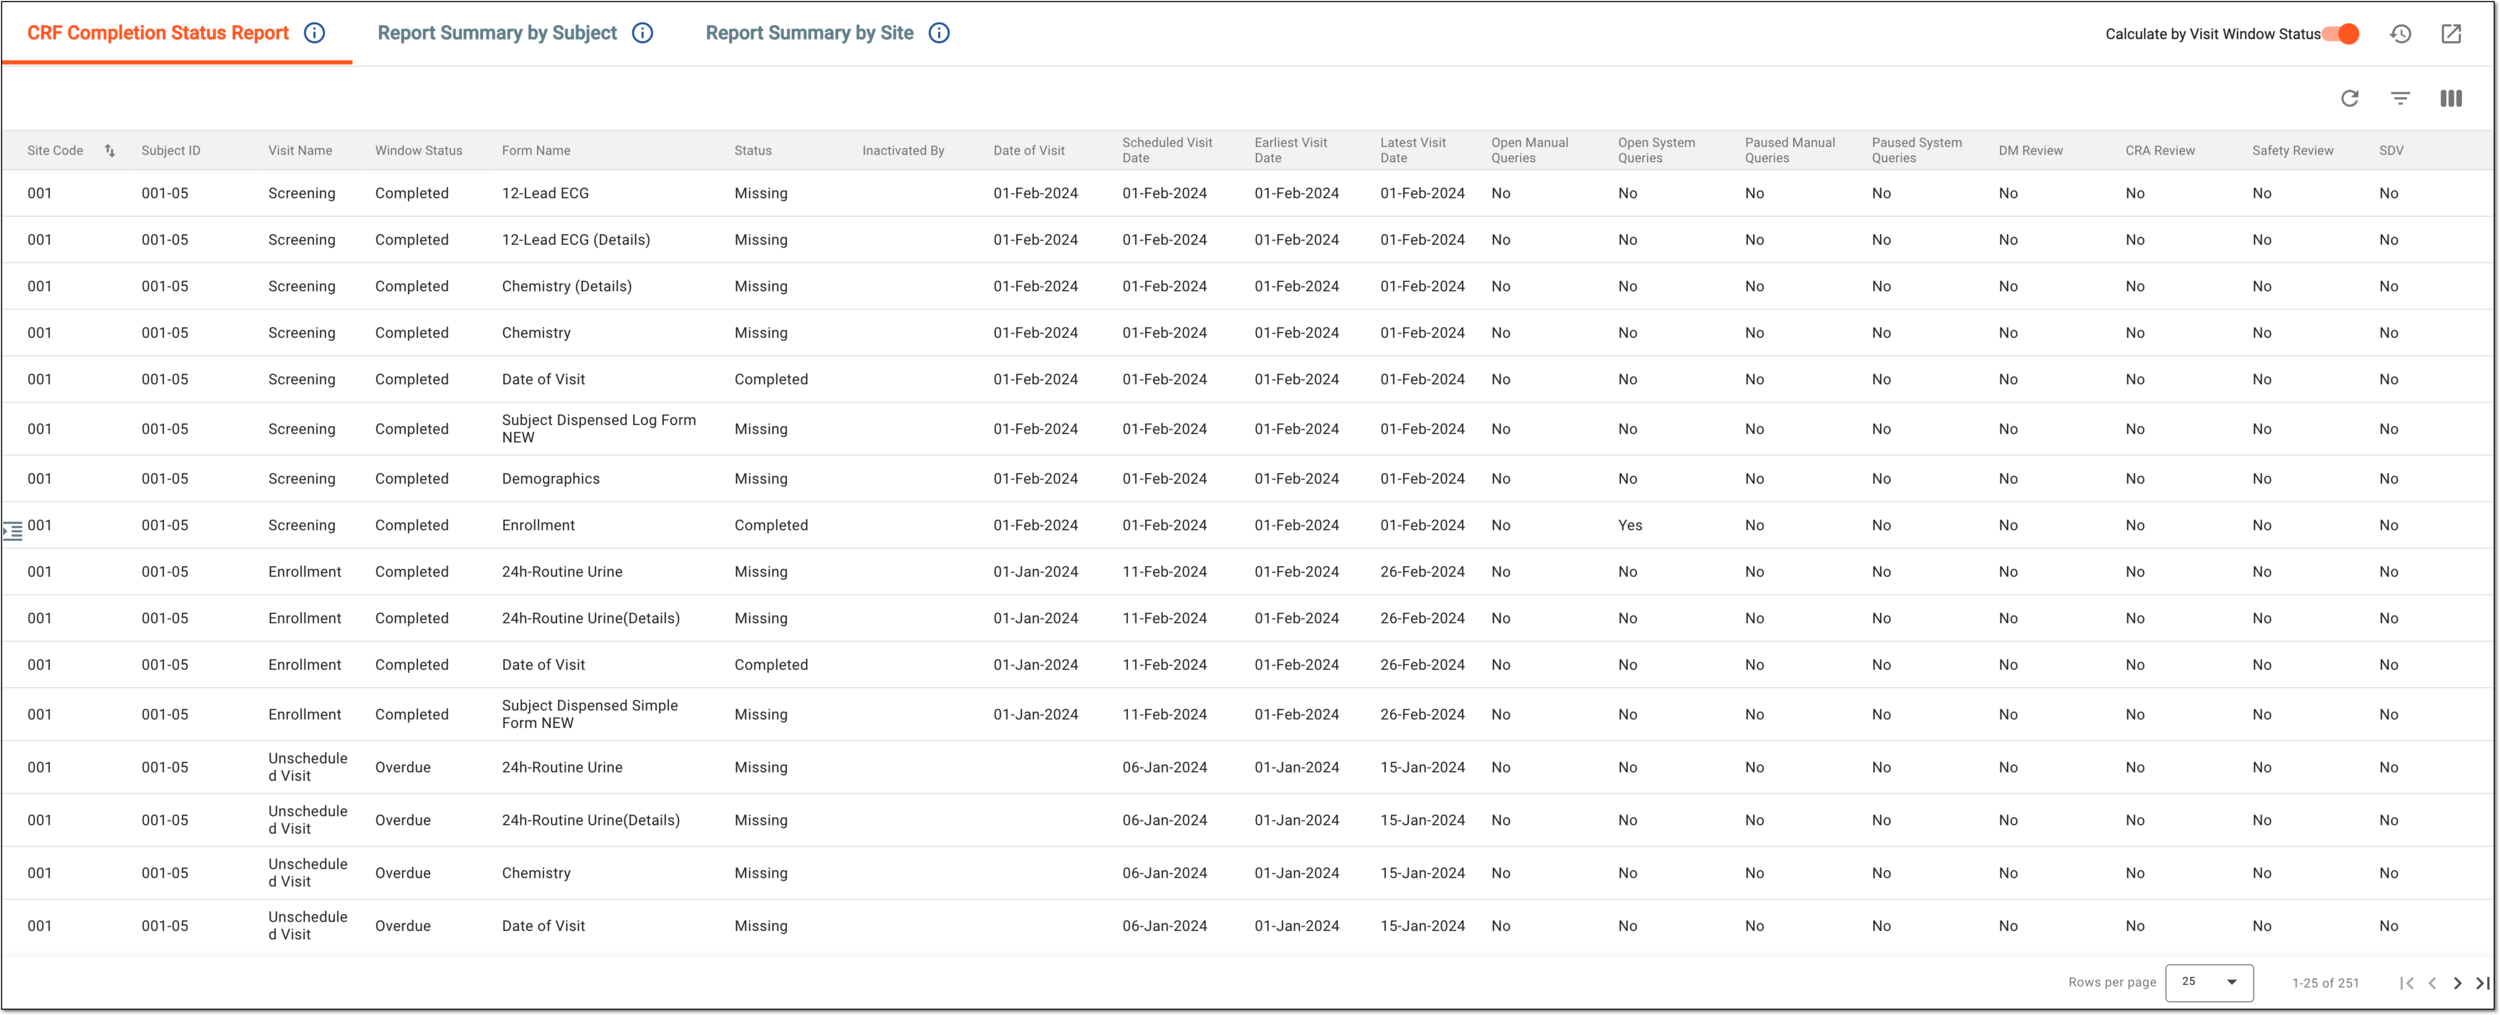Open the filter list icon
The width and height of the screenshot is (2500, 1015).
(x=2400, y=98)
